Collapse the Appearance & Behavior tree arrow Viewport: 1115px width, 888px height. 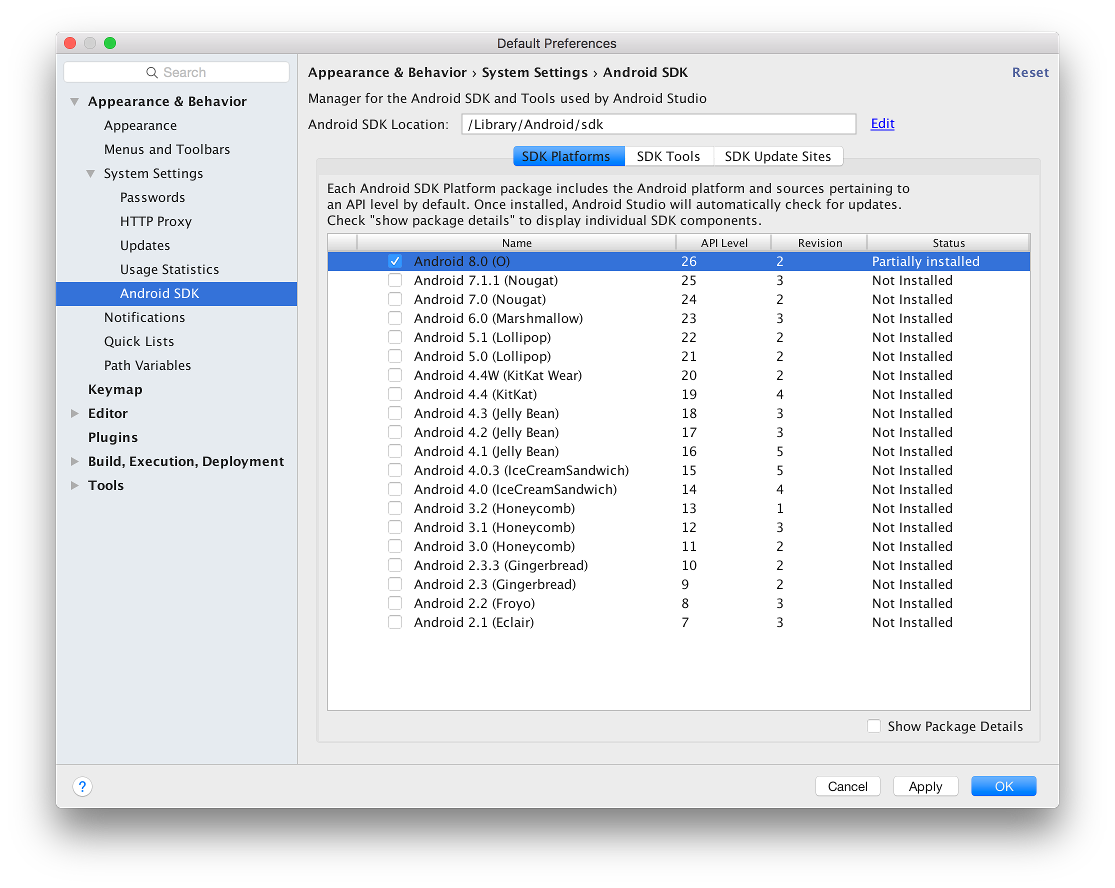coord(75,102)
